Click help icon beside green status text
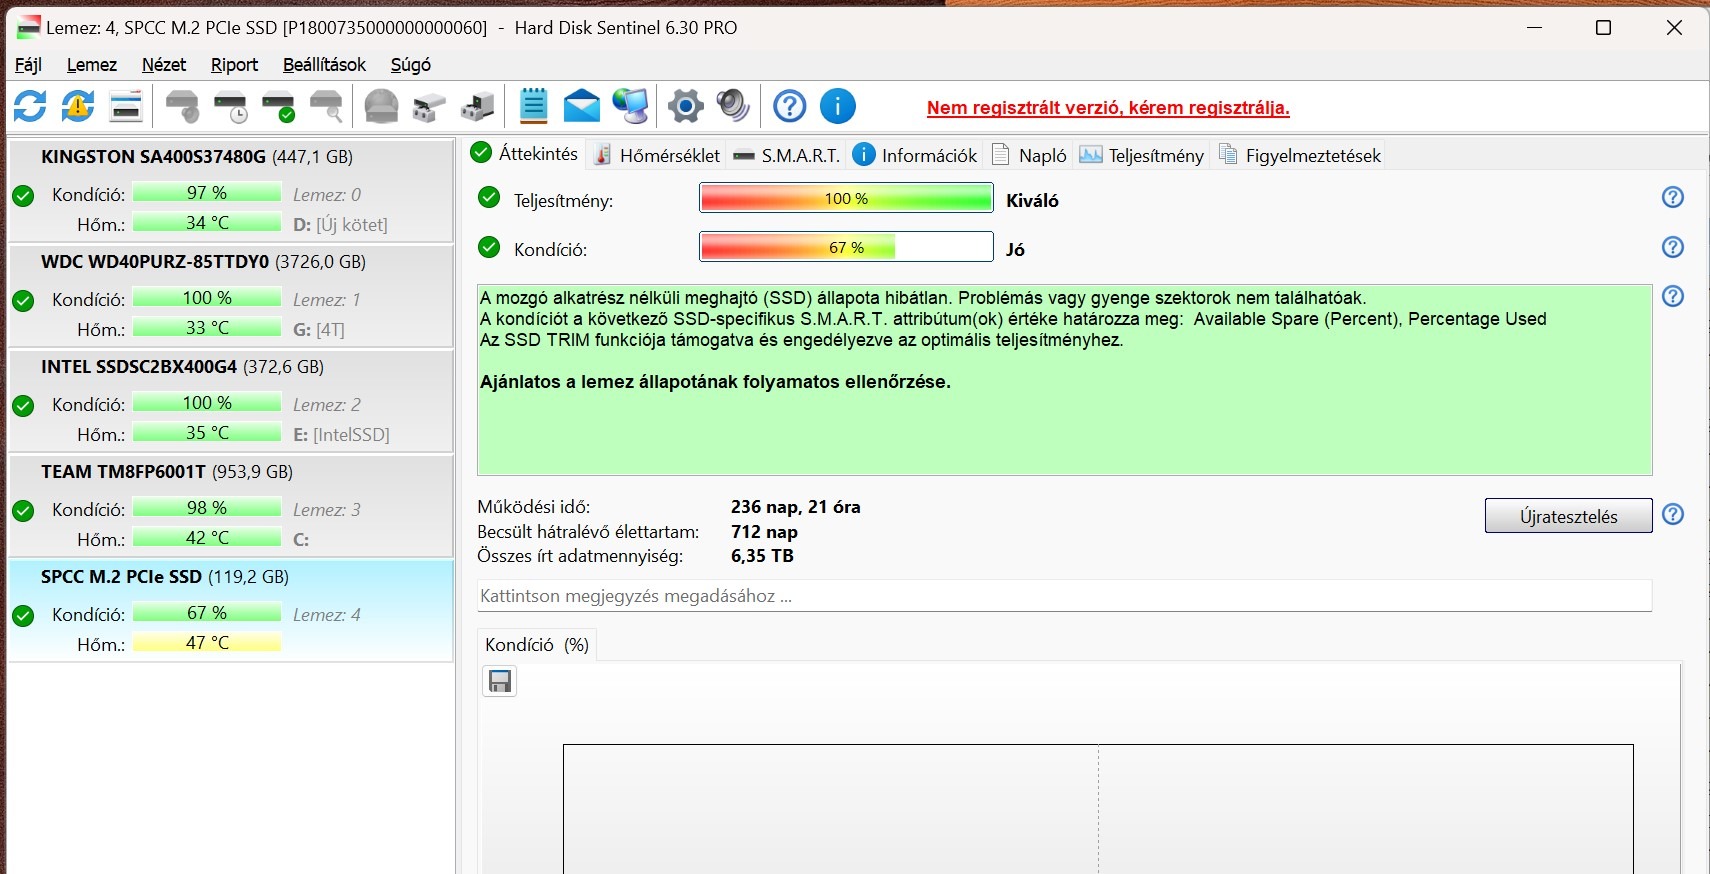 (x=1673, y=296)
